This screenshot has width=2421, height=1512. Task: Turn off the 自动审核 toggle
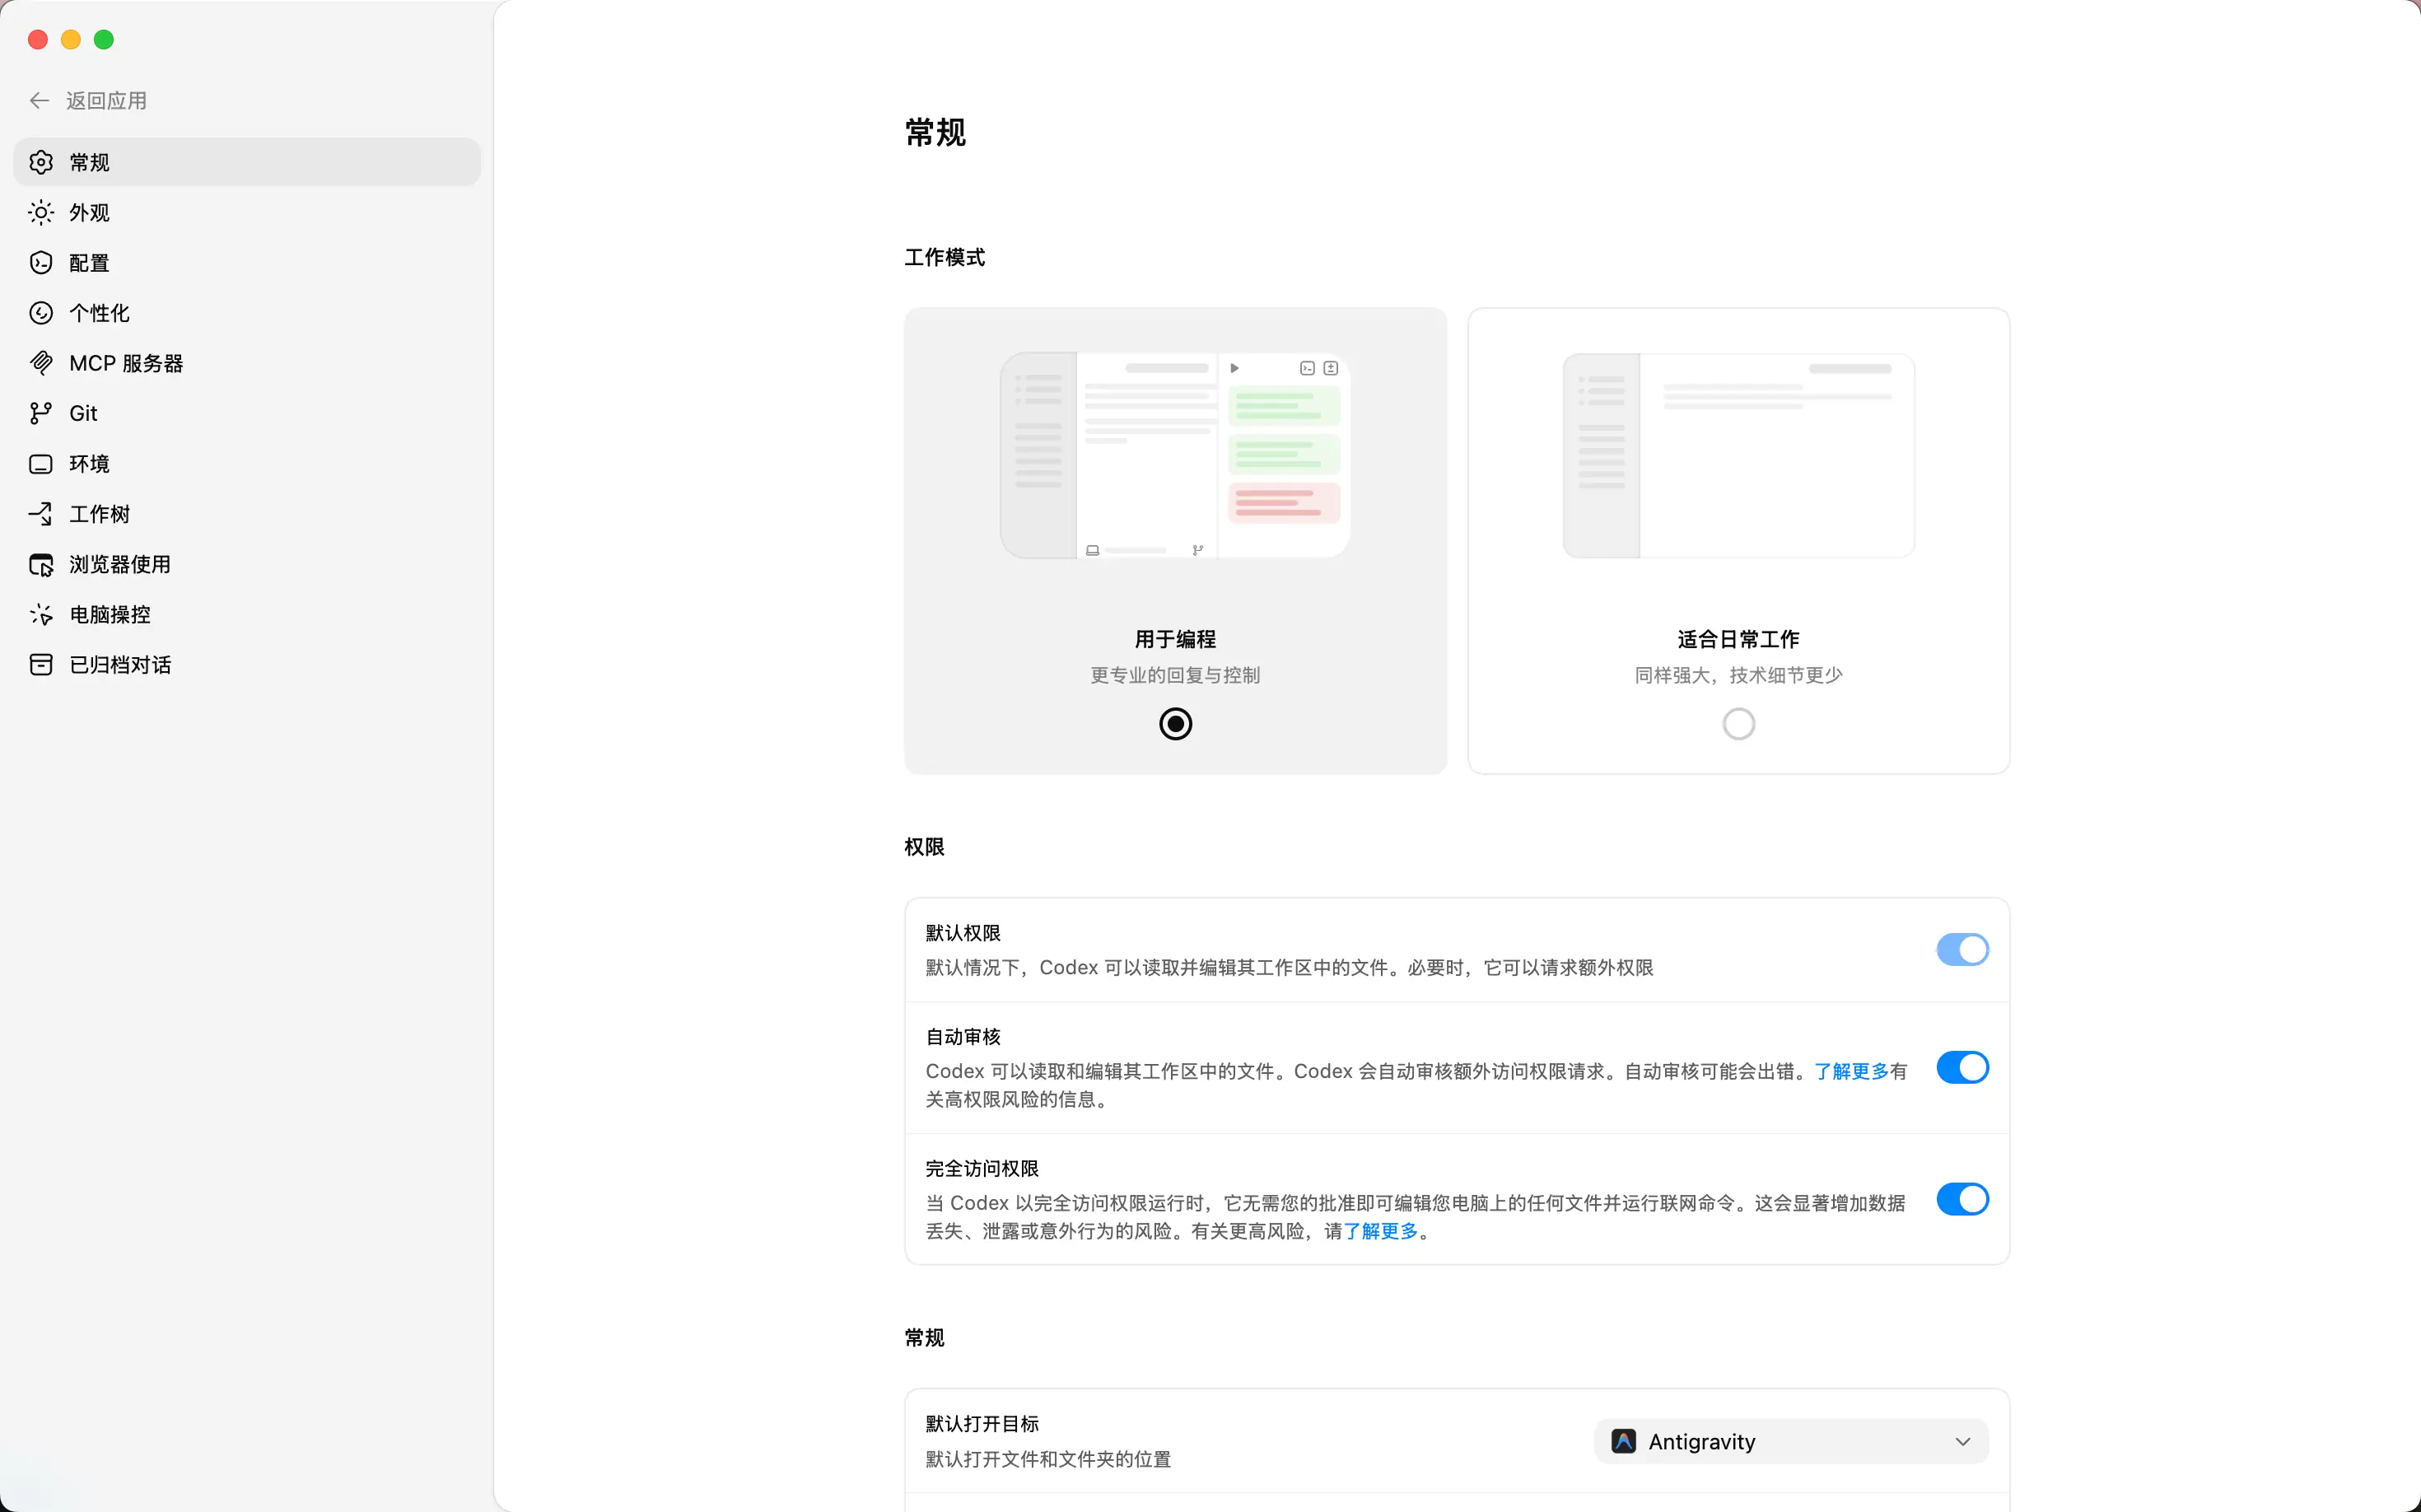1961,1068
